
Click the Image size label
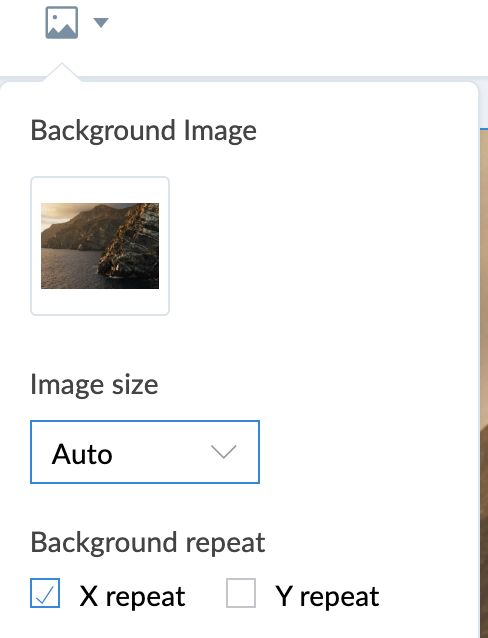click(94, 385)
